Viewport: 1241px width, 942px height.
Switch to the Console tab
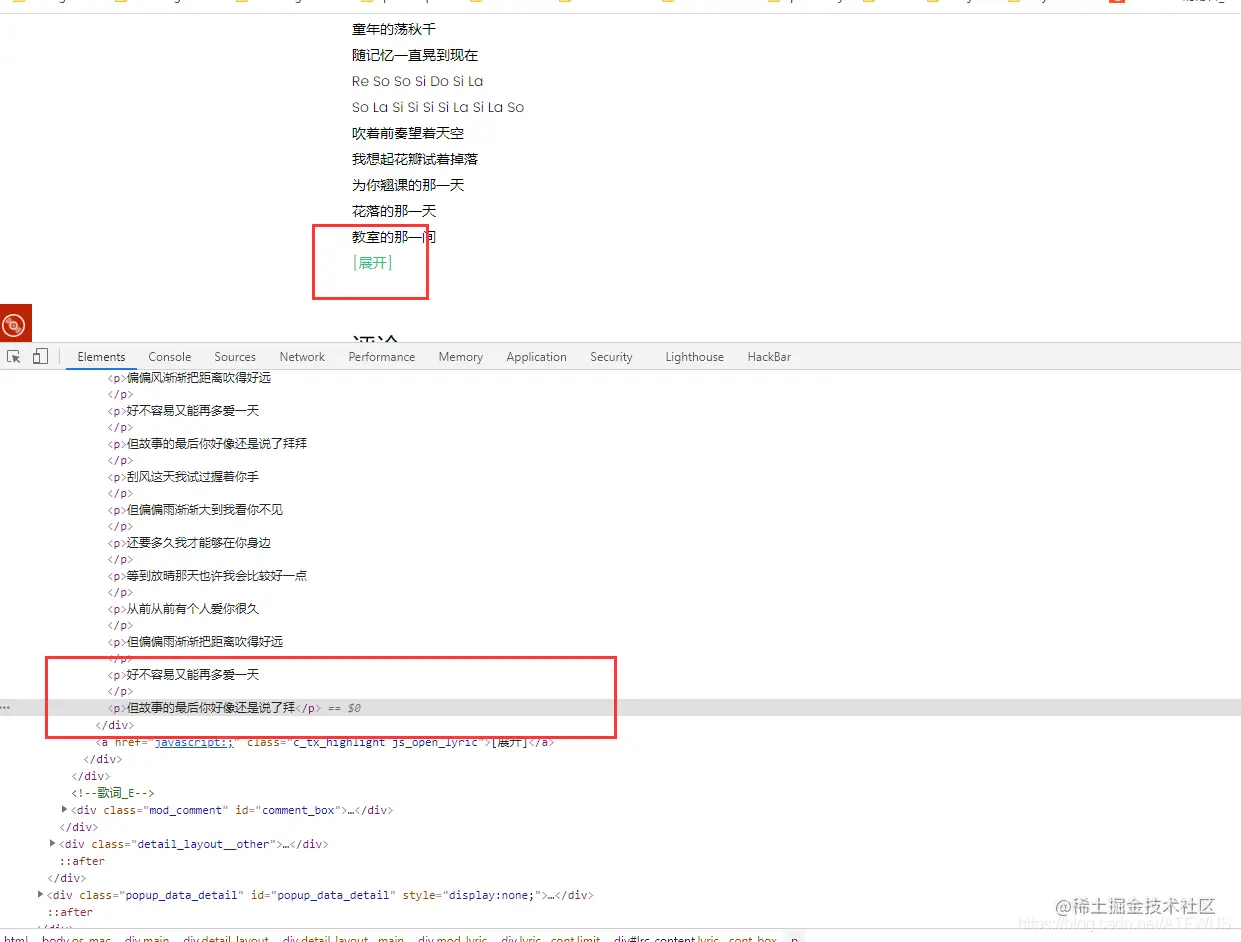169,356
